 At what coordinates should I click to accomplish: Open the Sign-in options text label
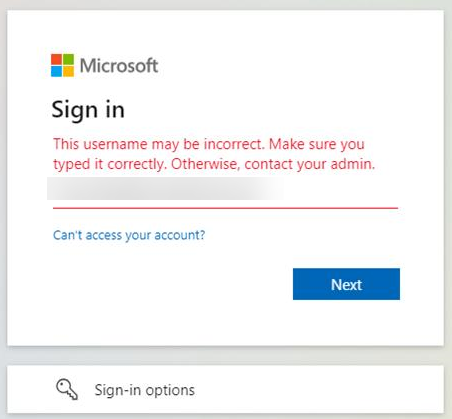145,390
